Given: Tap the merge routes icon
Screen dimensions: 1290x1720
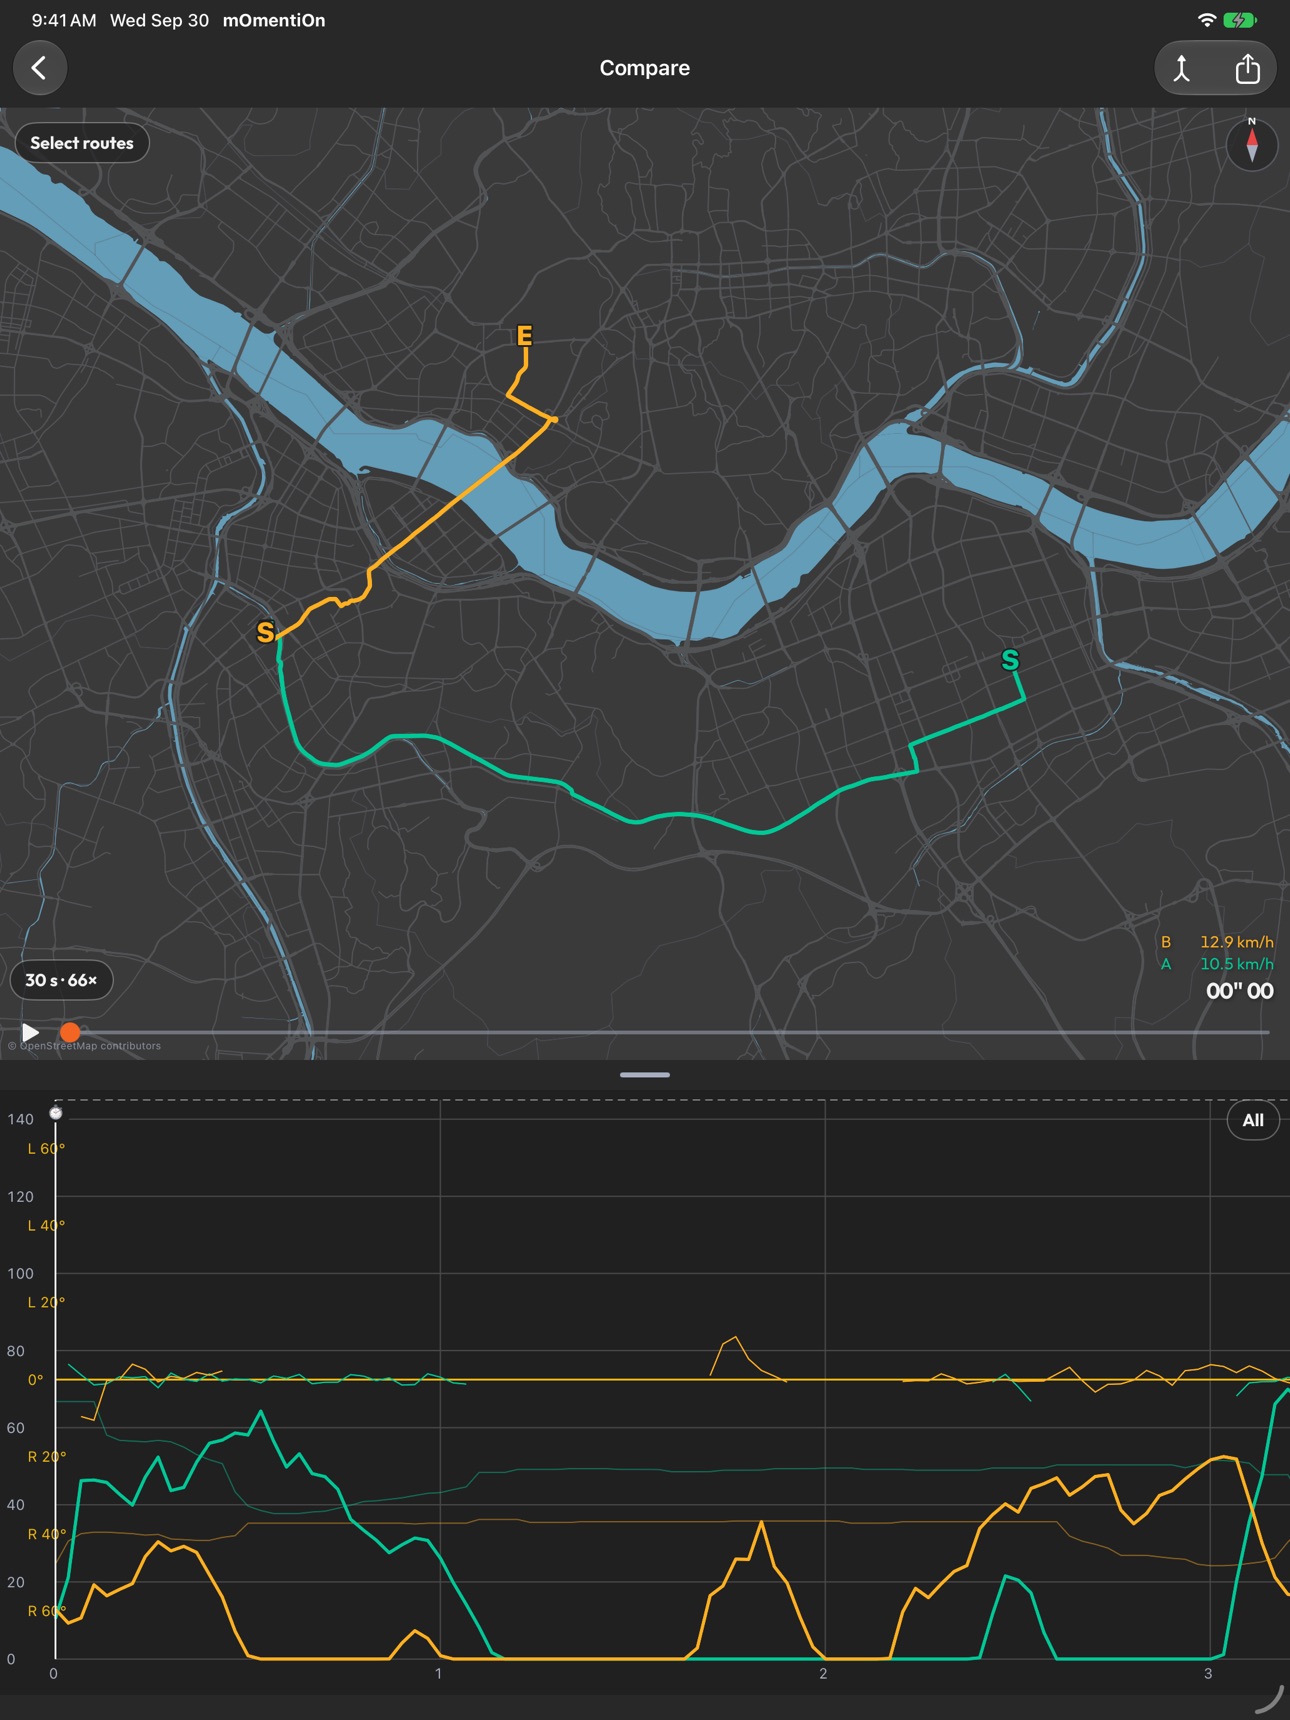Looking at the screenshot, I should pyautogui.click(x=1182, y=68).
